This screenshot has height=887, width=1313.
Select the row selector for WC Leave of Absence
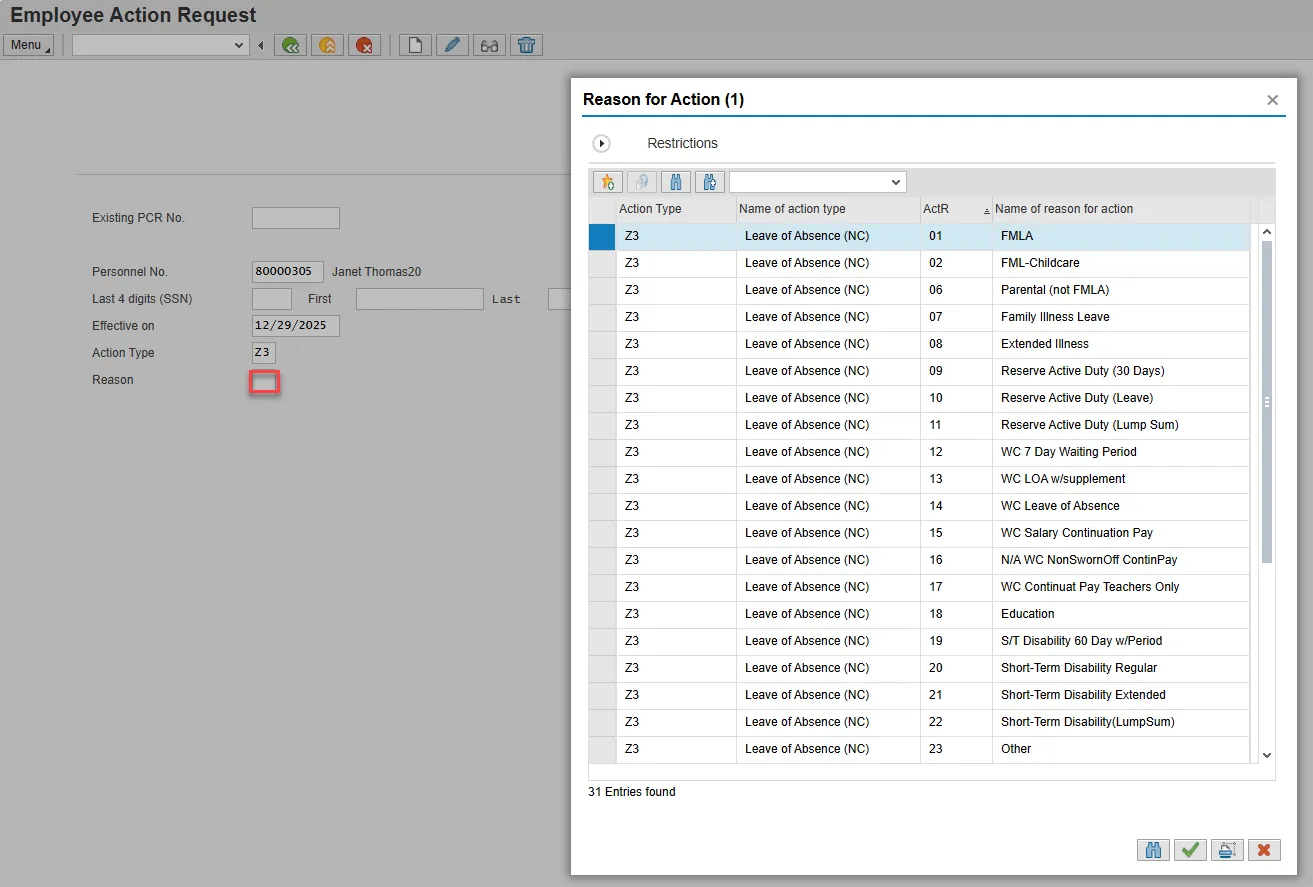point(602,507)
